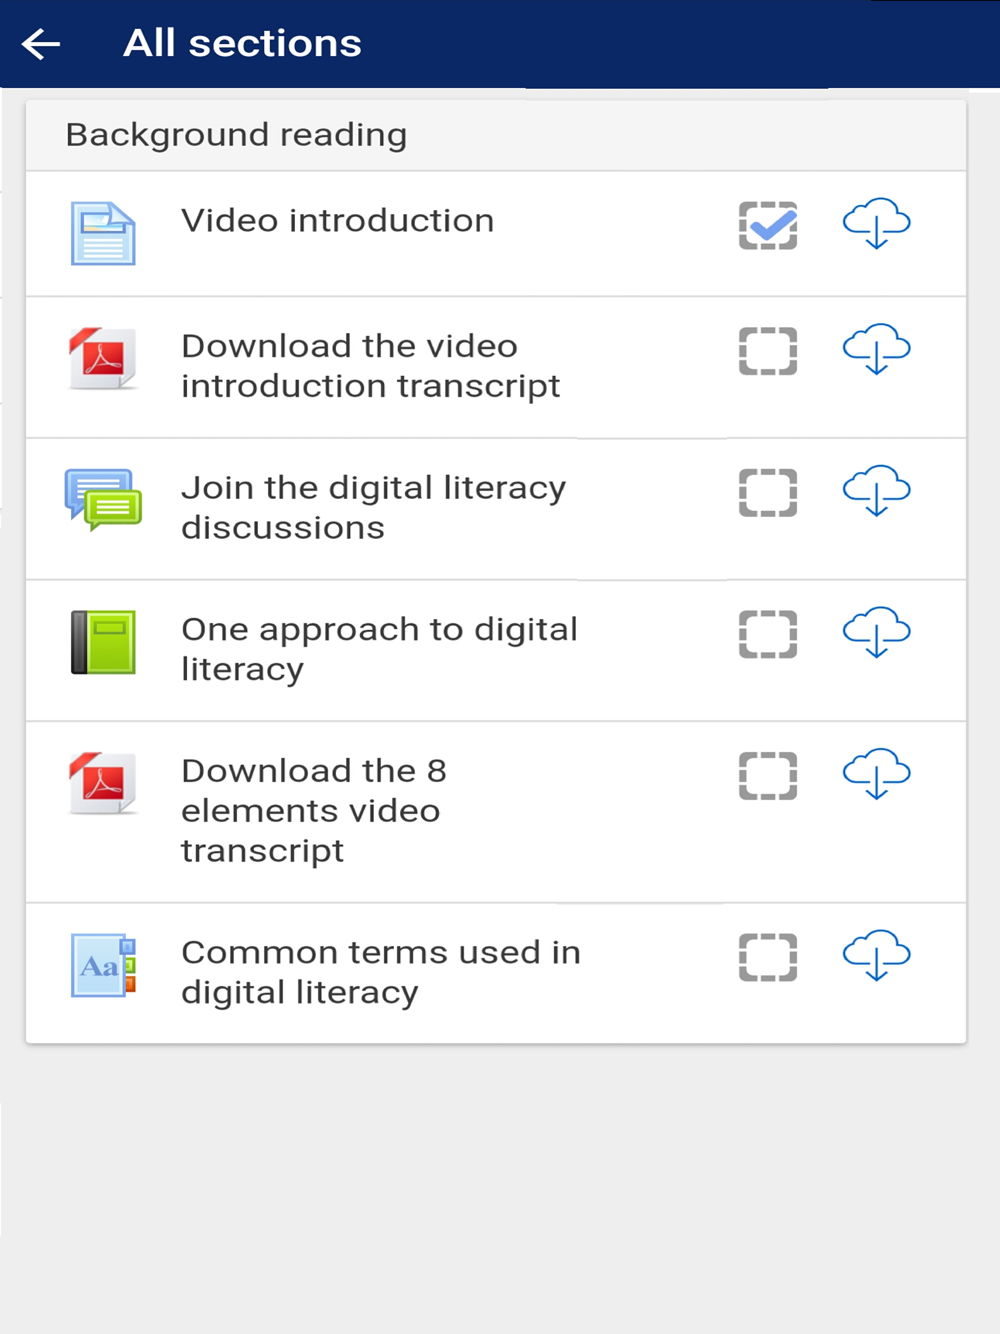Mark Common terms used in digital literacy complete
This screenshot has width=1000, height=1334.
pyautogui.click(x=768, y=958)
